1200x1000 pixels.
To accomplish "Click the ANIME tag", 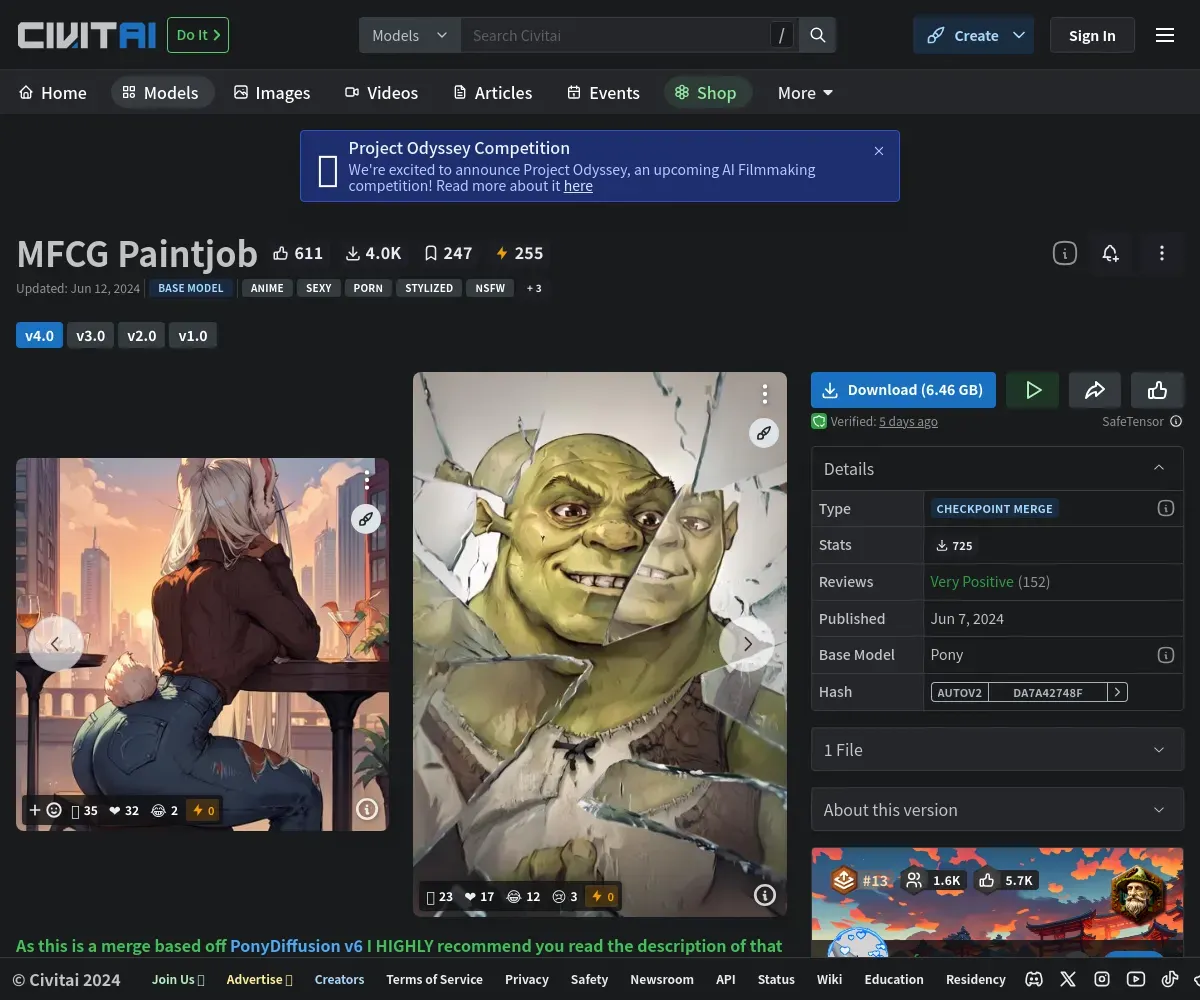I will tap(267, 288).
